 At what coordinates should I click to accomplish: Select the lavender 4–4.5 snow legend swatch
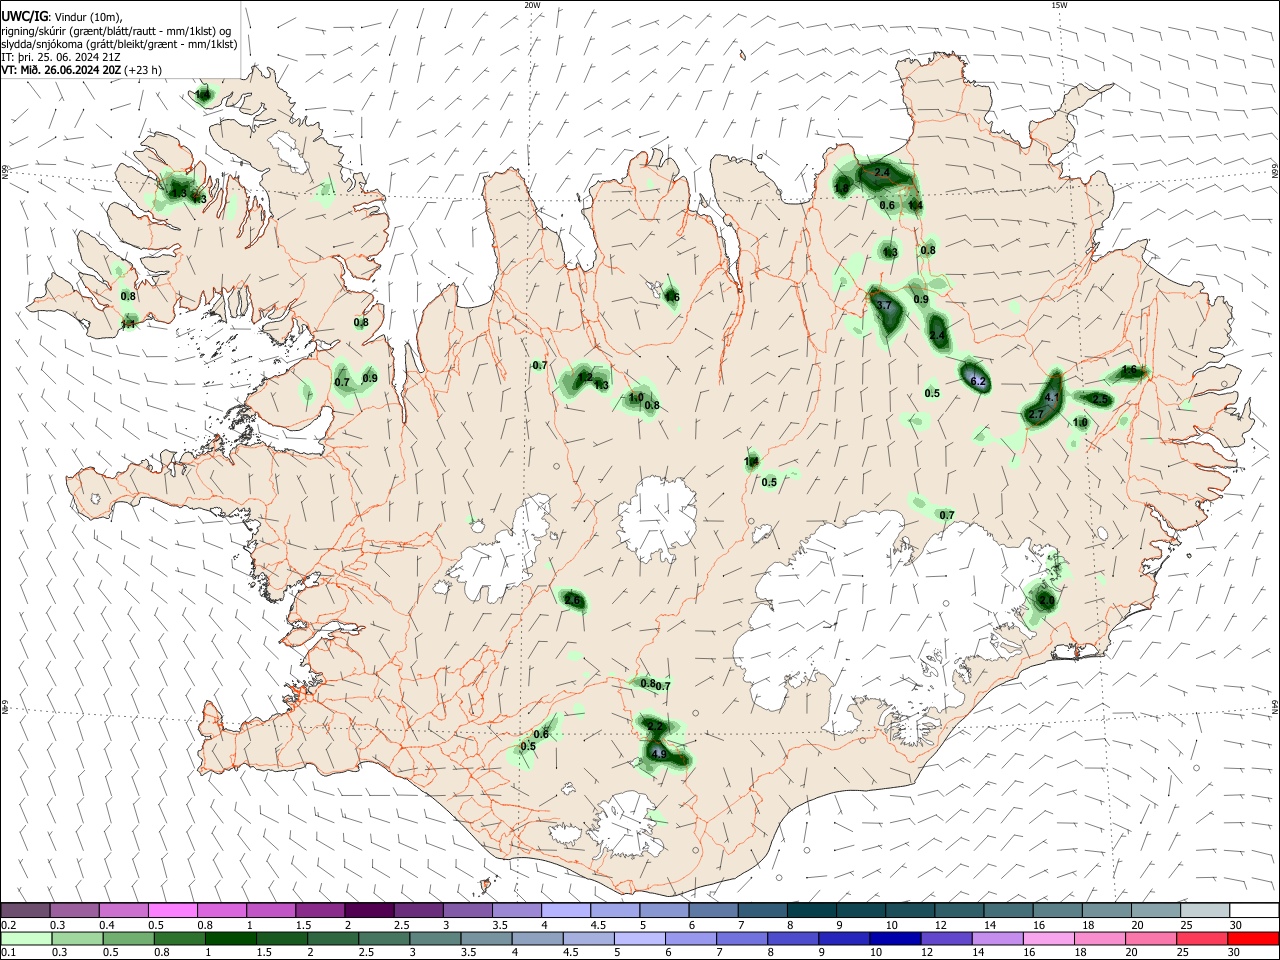click(x=566, y=910)
